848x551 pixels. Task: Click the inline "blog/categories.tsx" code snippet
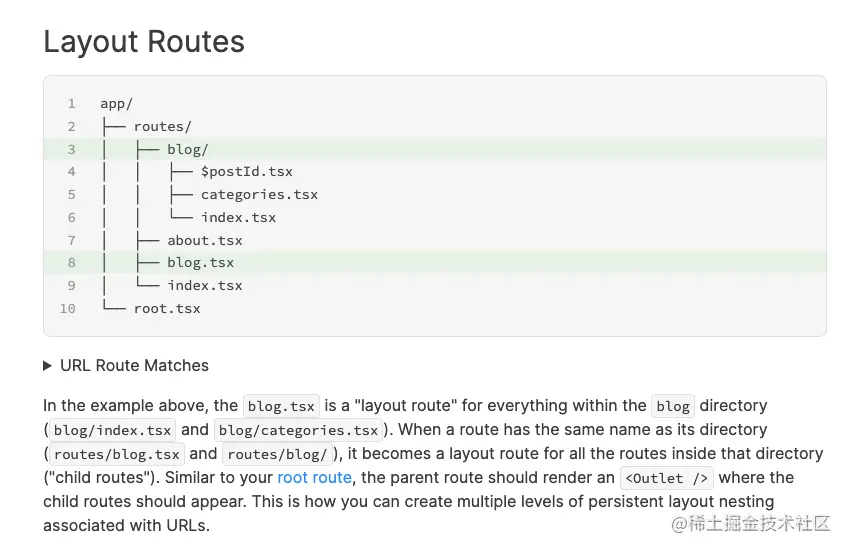[298, 431]
